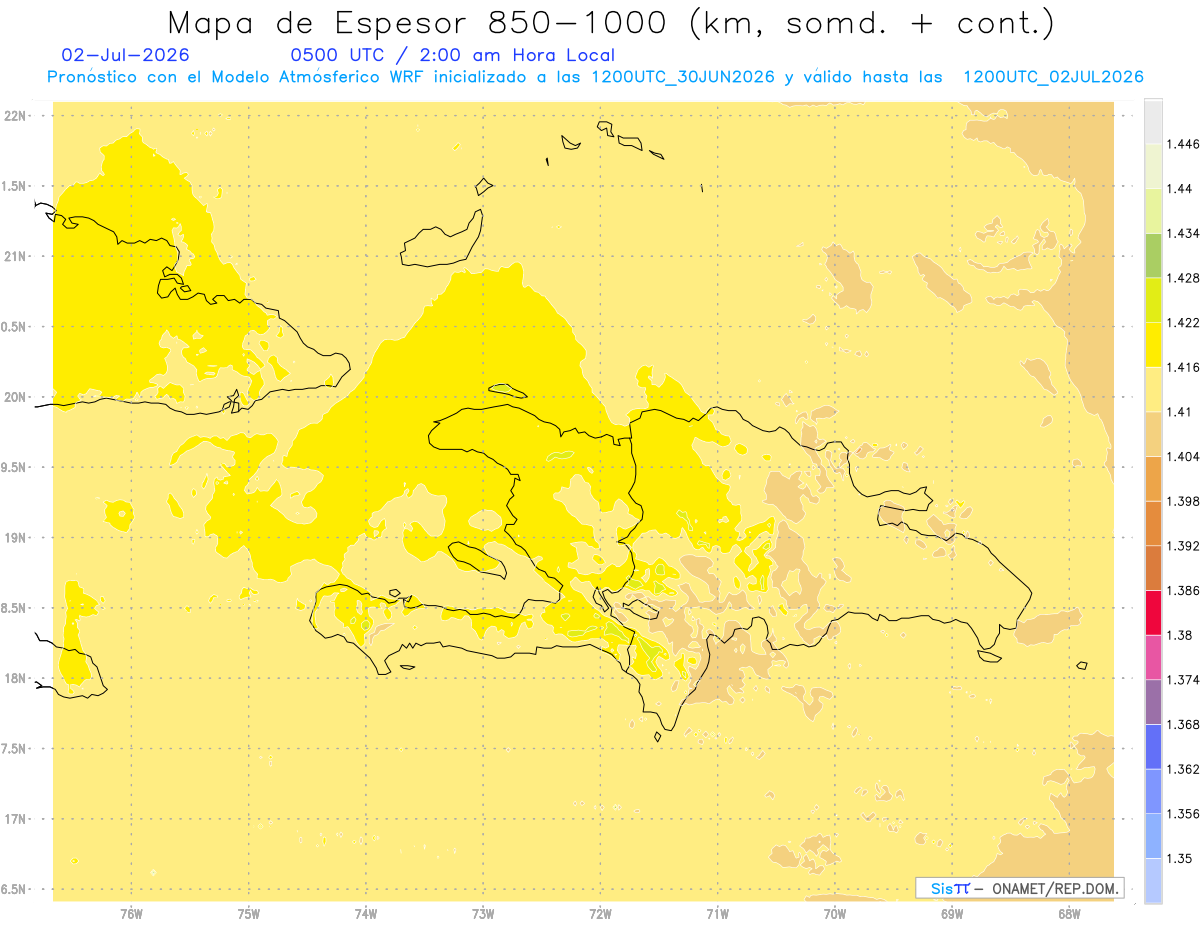Click the "71W" longitude label
The width and height of the screenshot is (1200, 927).
pos(717,913)
